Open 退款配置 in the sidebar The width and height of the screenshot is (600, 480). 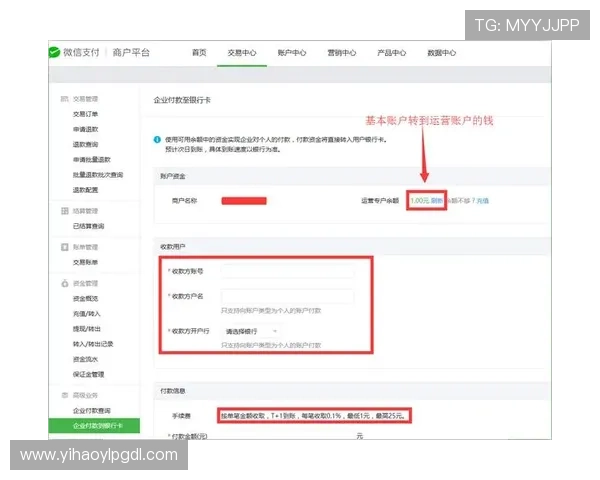(85, 190)
